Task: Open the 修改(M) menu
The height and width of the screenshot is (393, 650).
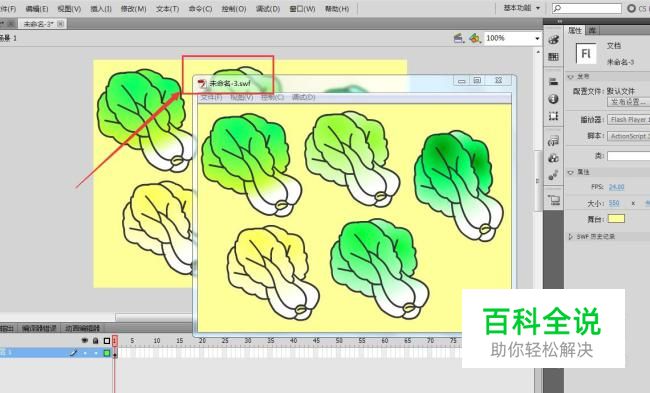Action: 133,9
